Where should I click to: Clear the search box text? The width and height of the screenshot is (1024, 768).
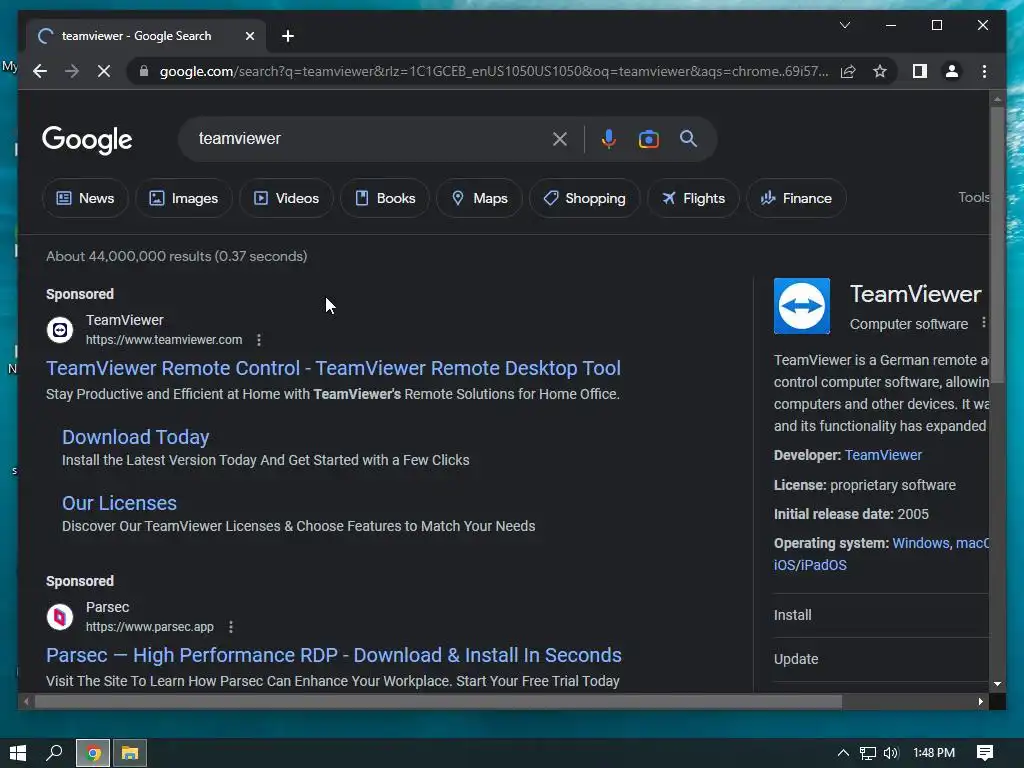[560, 138]
